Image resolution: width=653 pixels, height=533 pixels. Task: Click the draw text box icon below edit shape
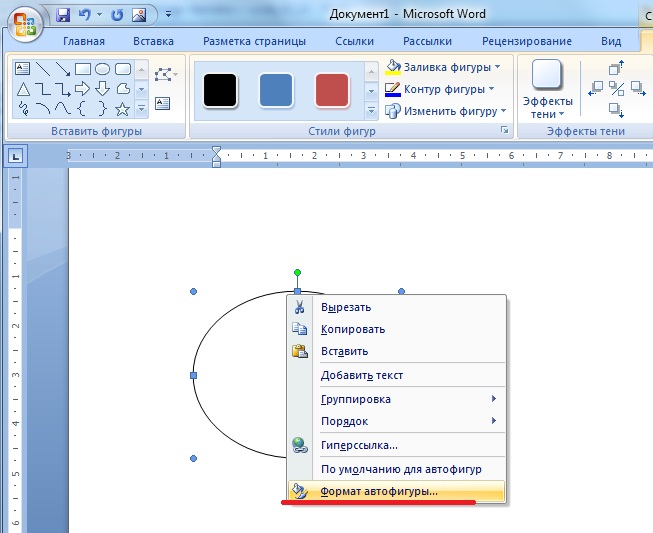[x=162, y=103]
